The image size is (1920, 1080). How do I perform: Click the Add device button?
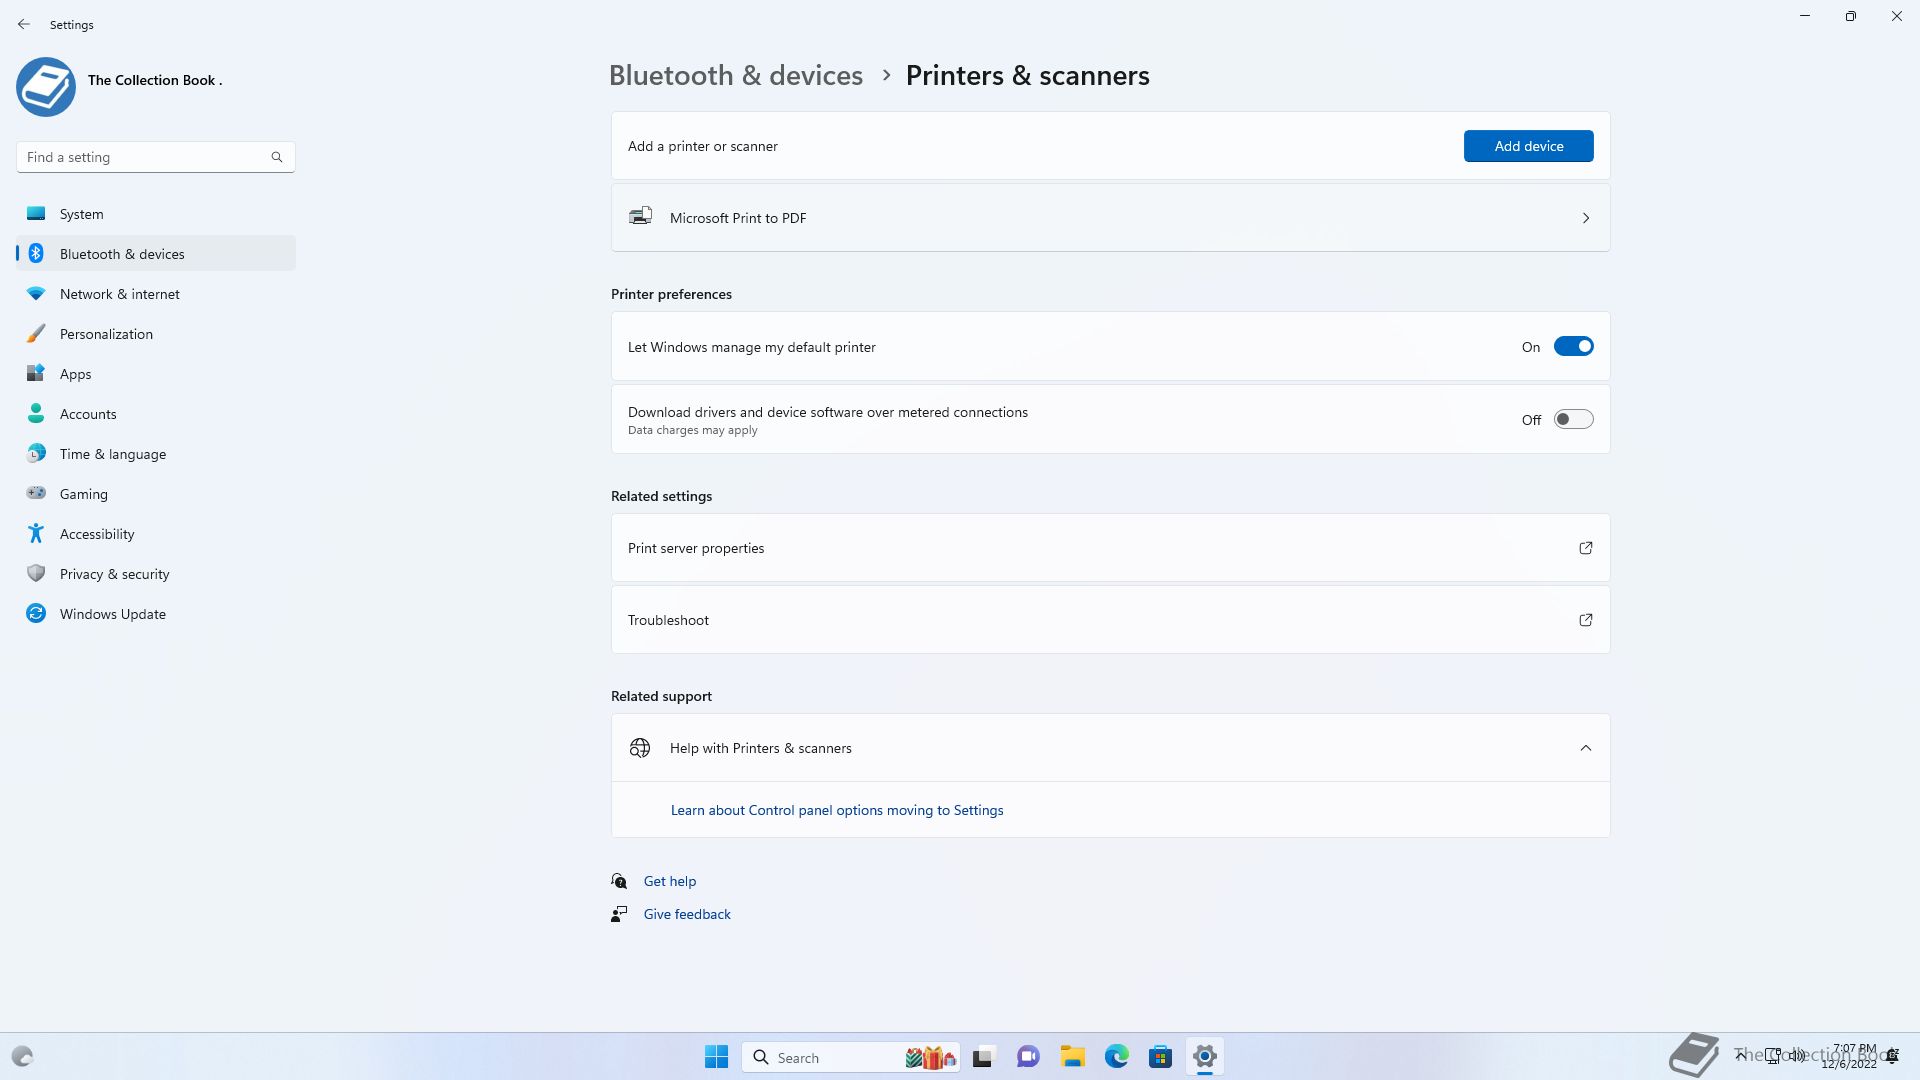[1528, 146]
